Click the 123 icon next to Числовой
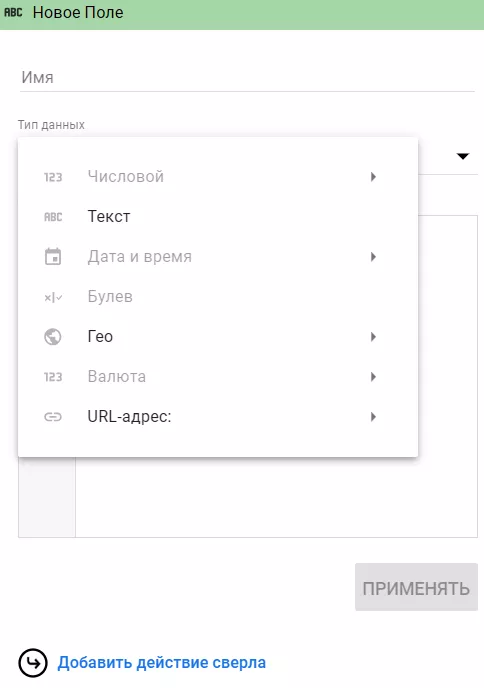The height and width of the screenshot is (688, 484). coord(53,177)
